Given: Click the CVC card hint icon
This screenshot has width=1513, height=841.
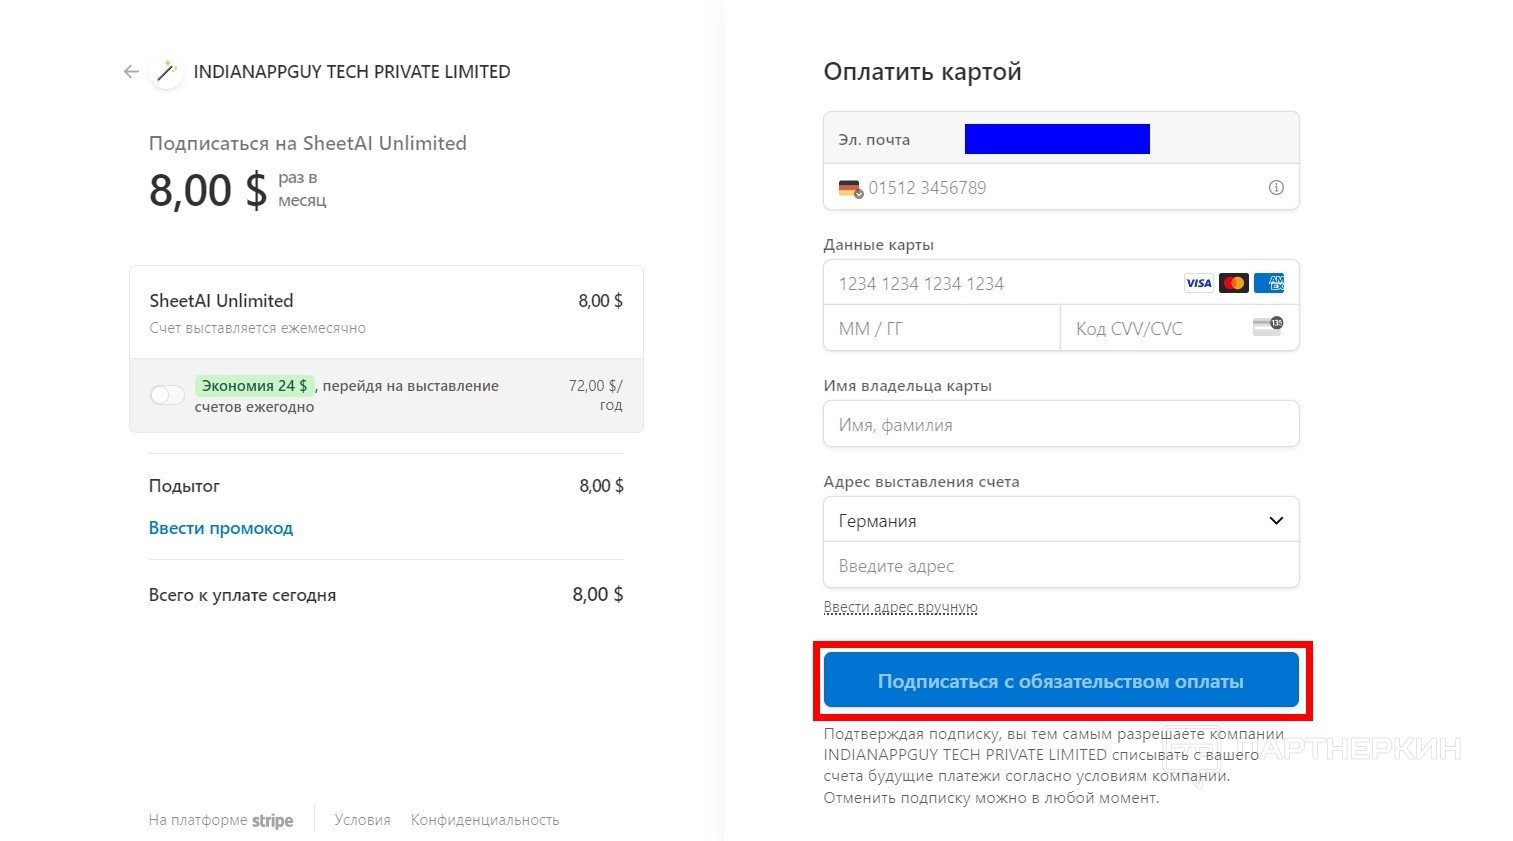Looking at the screenshot, I should [x=1267, y=327].
